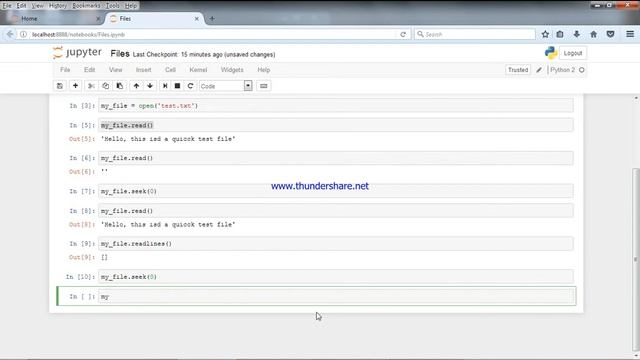Screen dimensions: 640x360
Task: Select cell In [3] with open('test.txt')
Action: point(336,106)
